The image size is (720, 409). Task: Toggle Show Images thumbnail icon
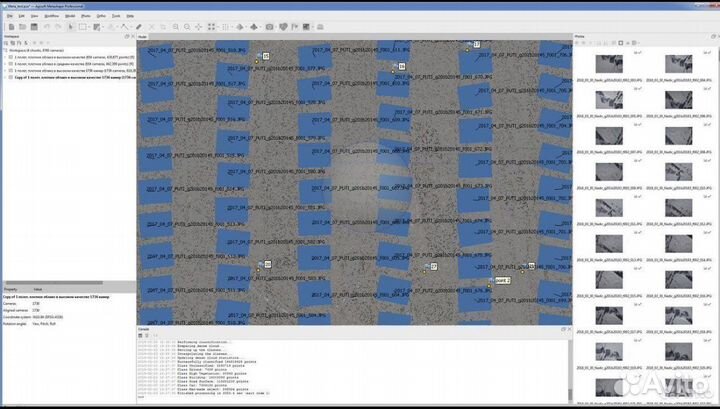pos(306,27)
